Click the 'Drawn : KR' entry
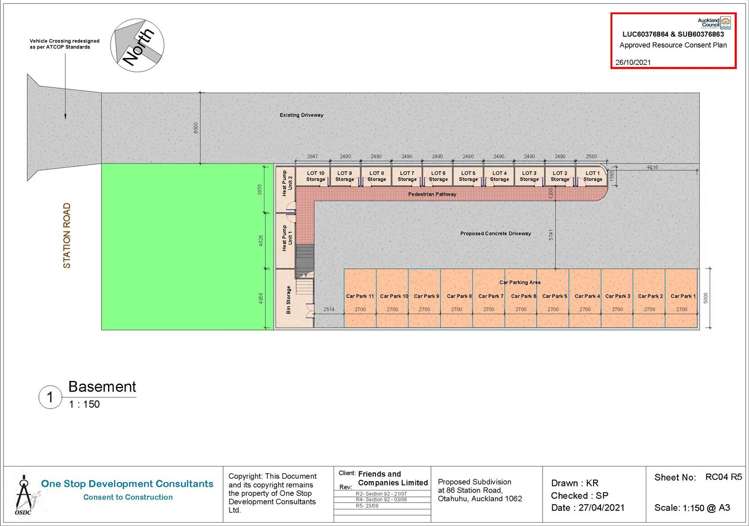The height and width of the screenshot is (526, 749). [x=575, y=483]
